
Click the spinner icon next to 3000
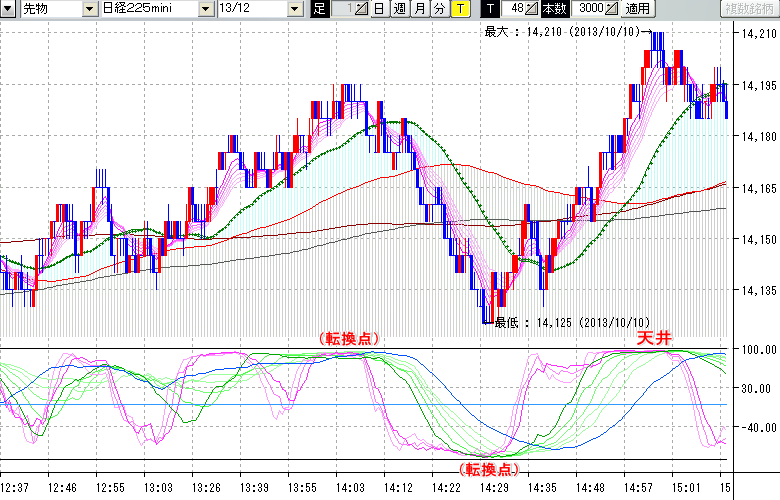pyautogui.click(x=612, y=9)
